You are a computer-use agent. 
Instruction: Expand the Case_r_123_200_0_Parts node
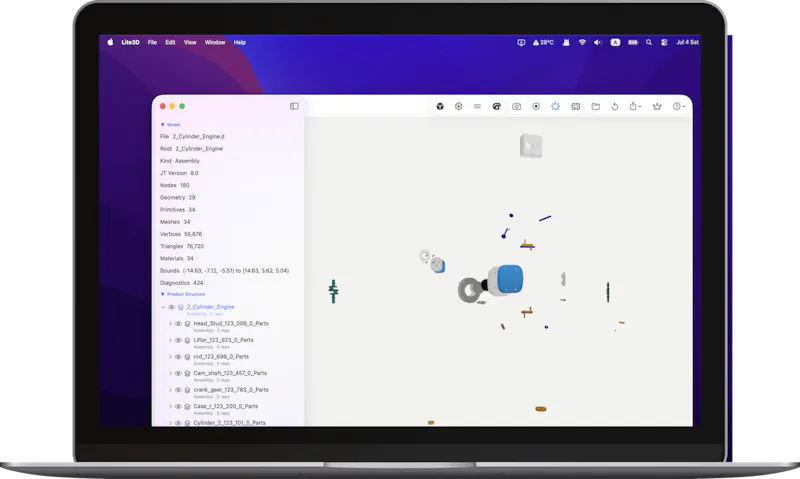click(x=170, y=407)
